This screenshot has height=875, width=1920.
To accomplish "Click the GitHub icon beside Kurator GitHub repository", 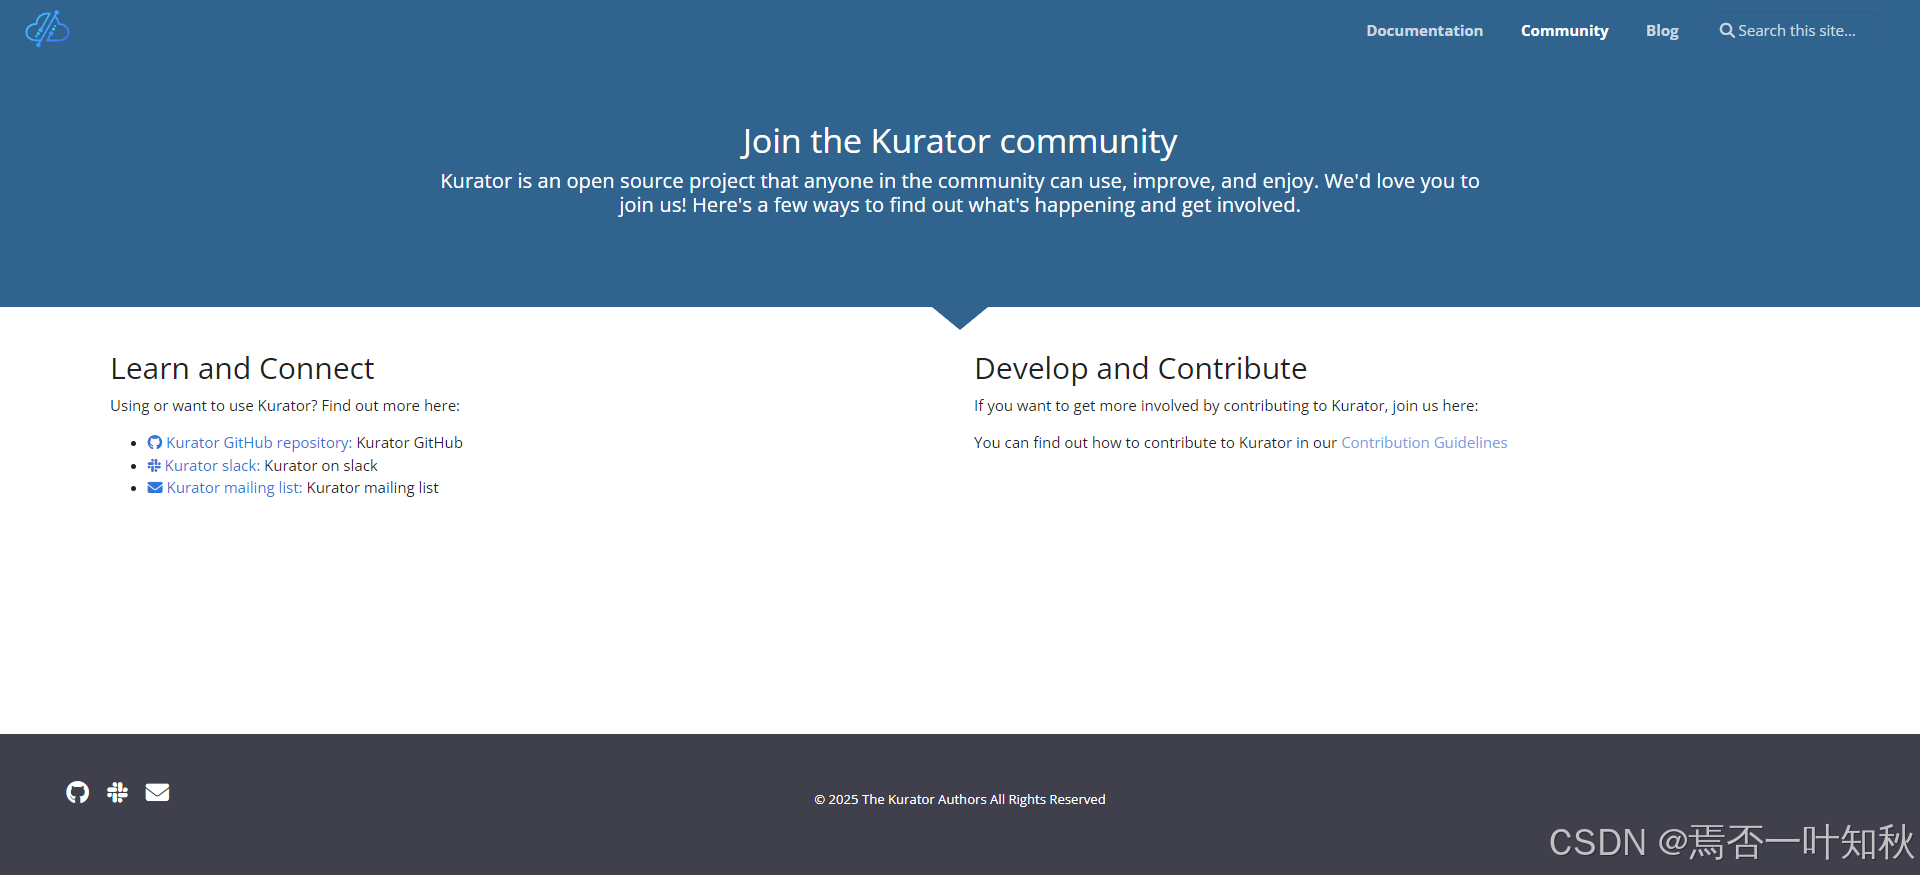I will click(155, 443).
